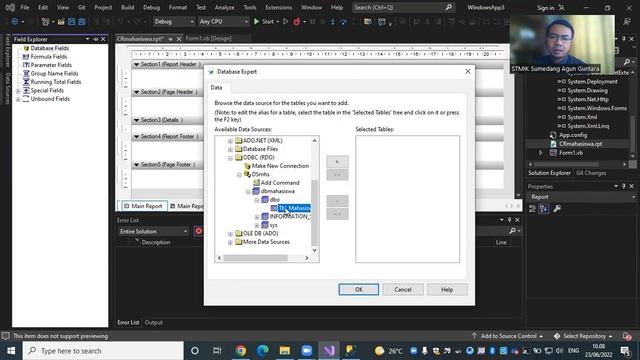Select Running Total Fields item
Screen dimensions: 640x360
[56, 82]
